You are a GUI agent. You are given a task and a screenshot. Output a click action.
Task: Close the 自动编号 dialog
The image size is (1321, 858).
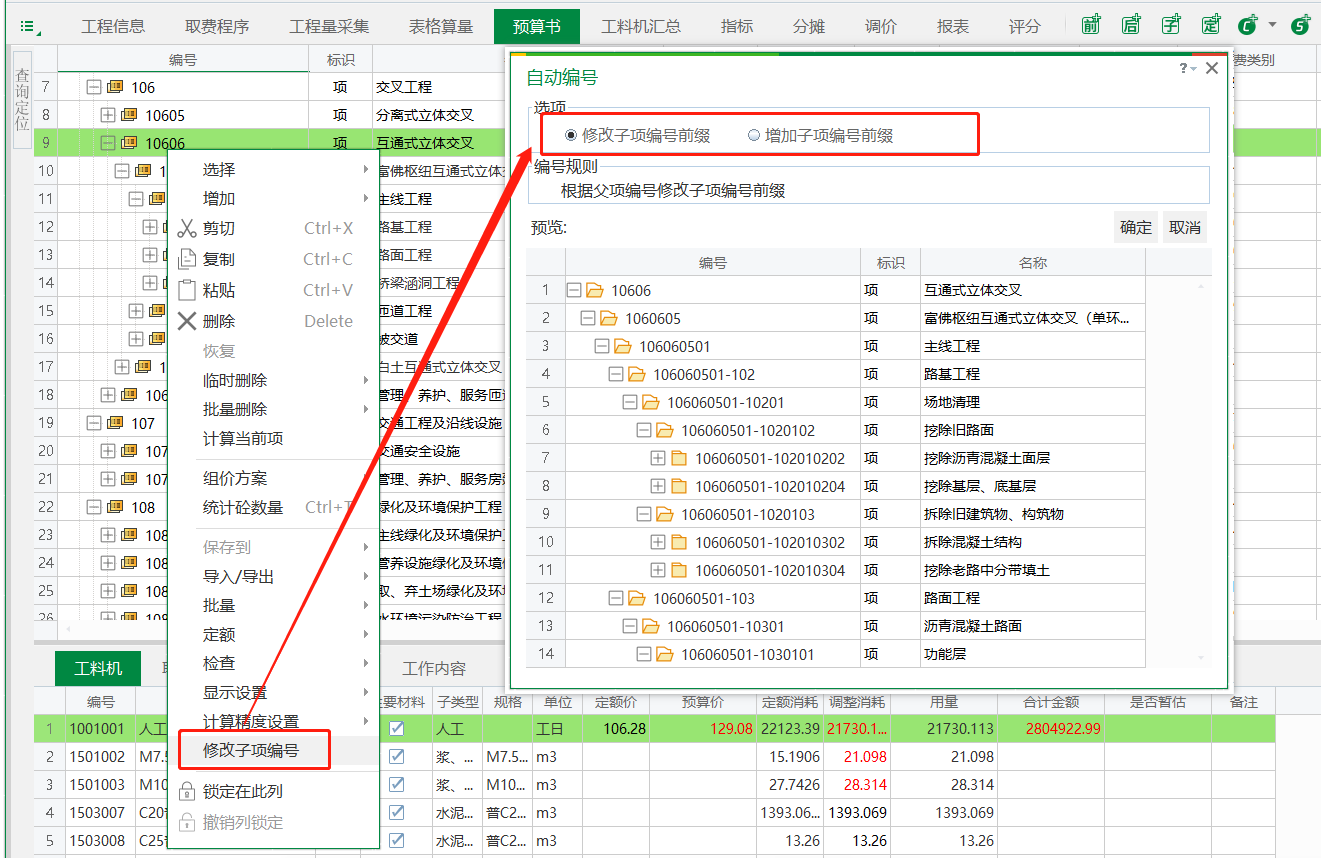[1212, 68]
